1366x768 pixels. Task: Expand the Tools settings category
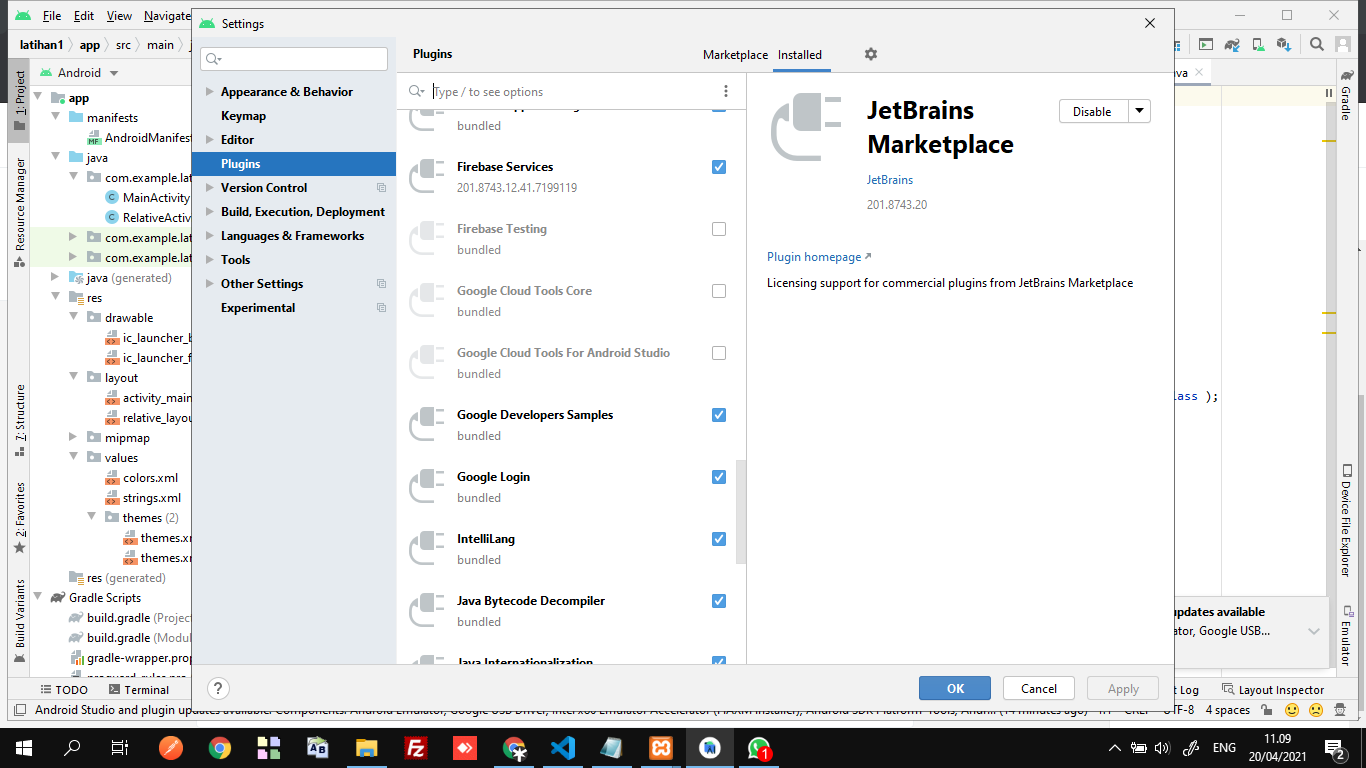click(209, 259)
